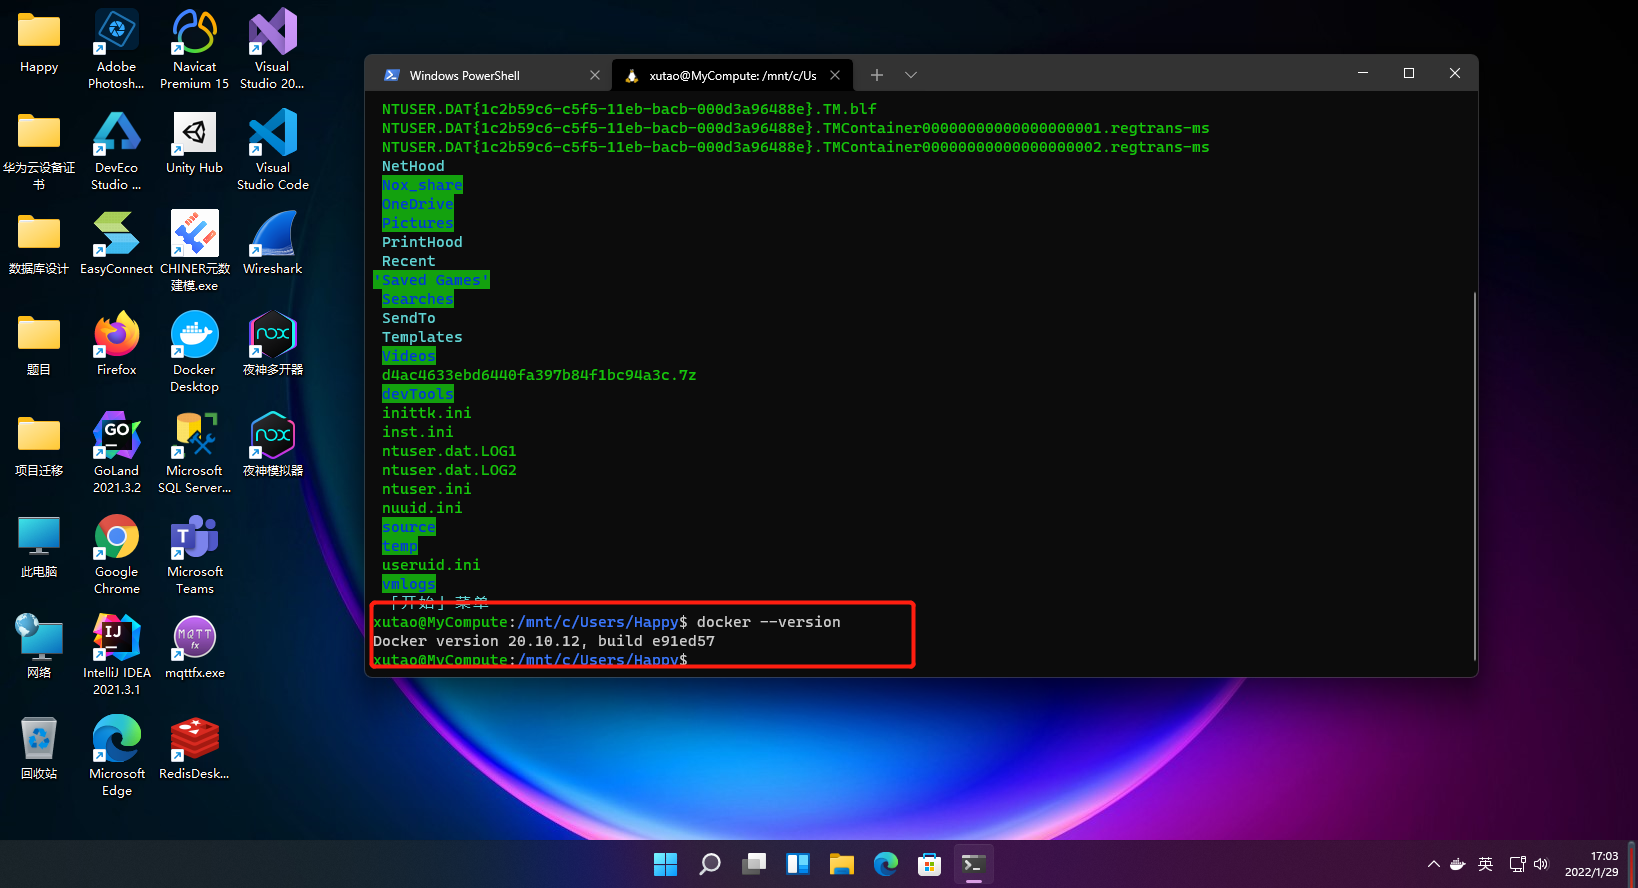1638x888 pixels.
Task: Switch to Windows PowerShell tab
Action: [488, 75]
